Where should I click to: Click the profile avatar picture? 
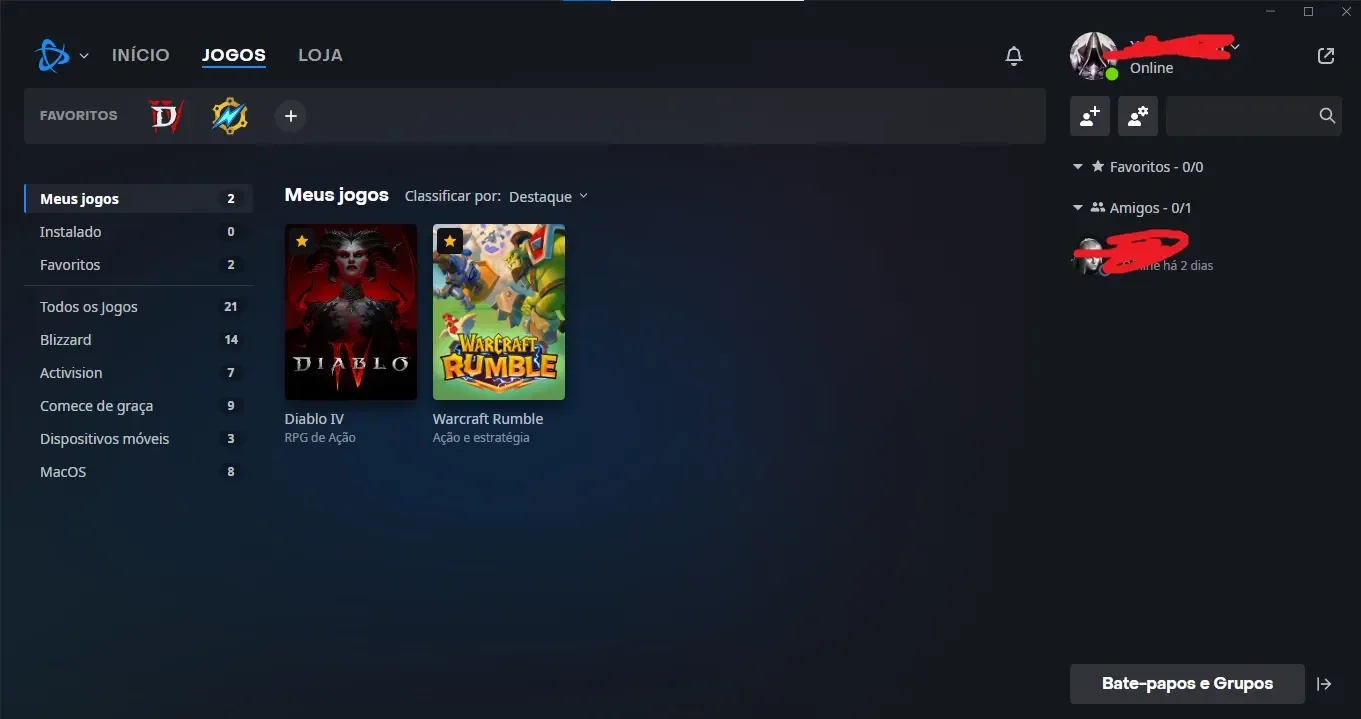(1094, 56)
